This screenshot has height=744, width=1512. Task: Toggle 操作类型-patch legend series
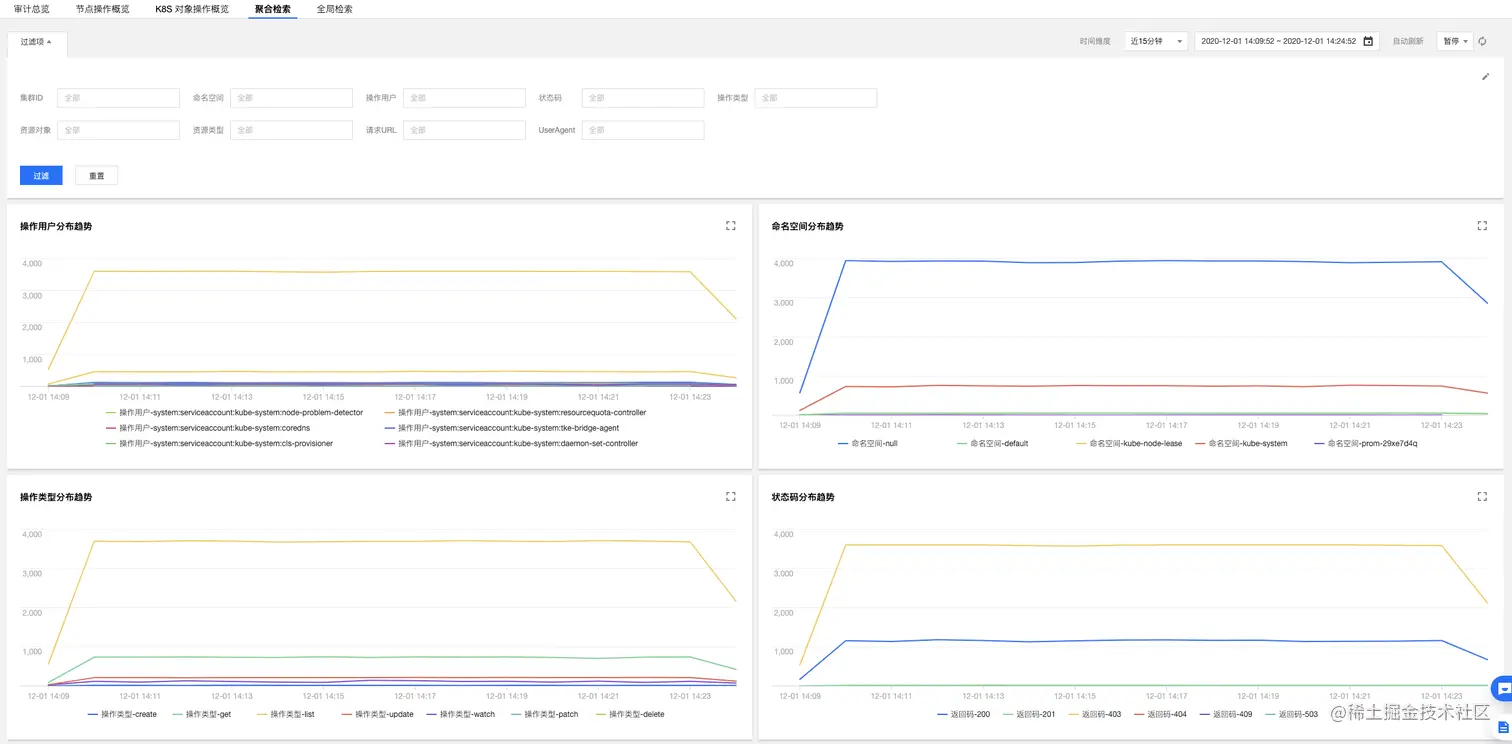[544, 714]
